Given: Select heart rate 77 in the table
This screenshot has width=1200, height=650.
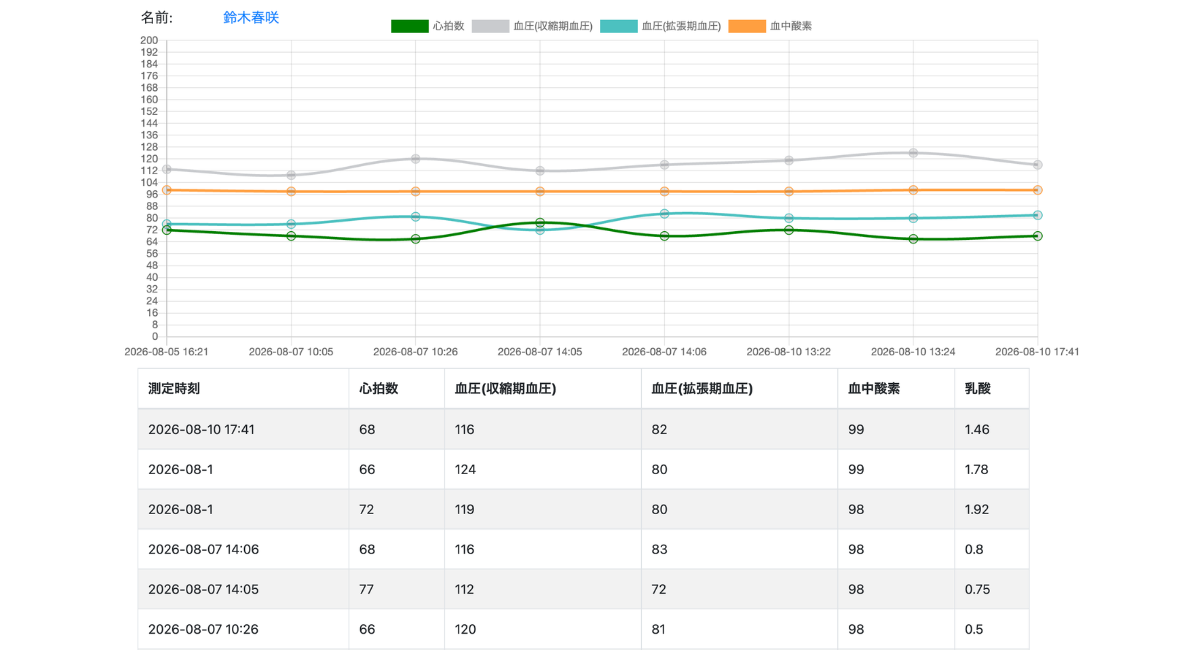Looking at the screenshot, I should (396, 589).
